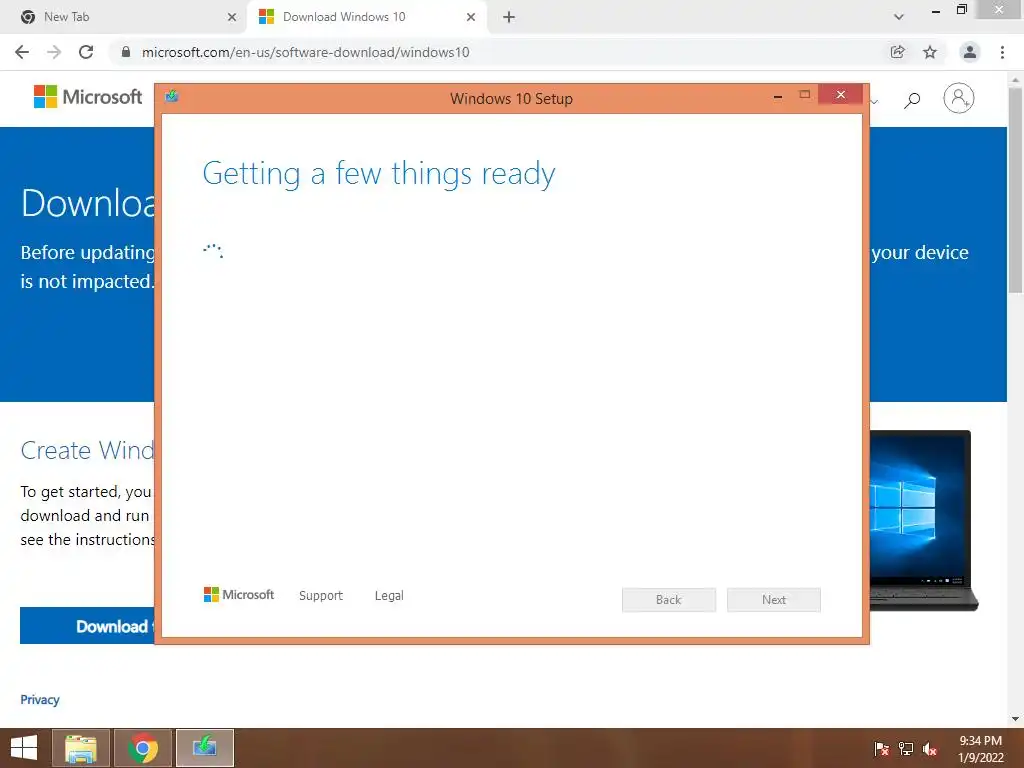Click the browser forward arrow
This screenshot has width=1024, height=768.
(54, 52)
